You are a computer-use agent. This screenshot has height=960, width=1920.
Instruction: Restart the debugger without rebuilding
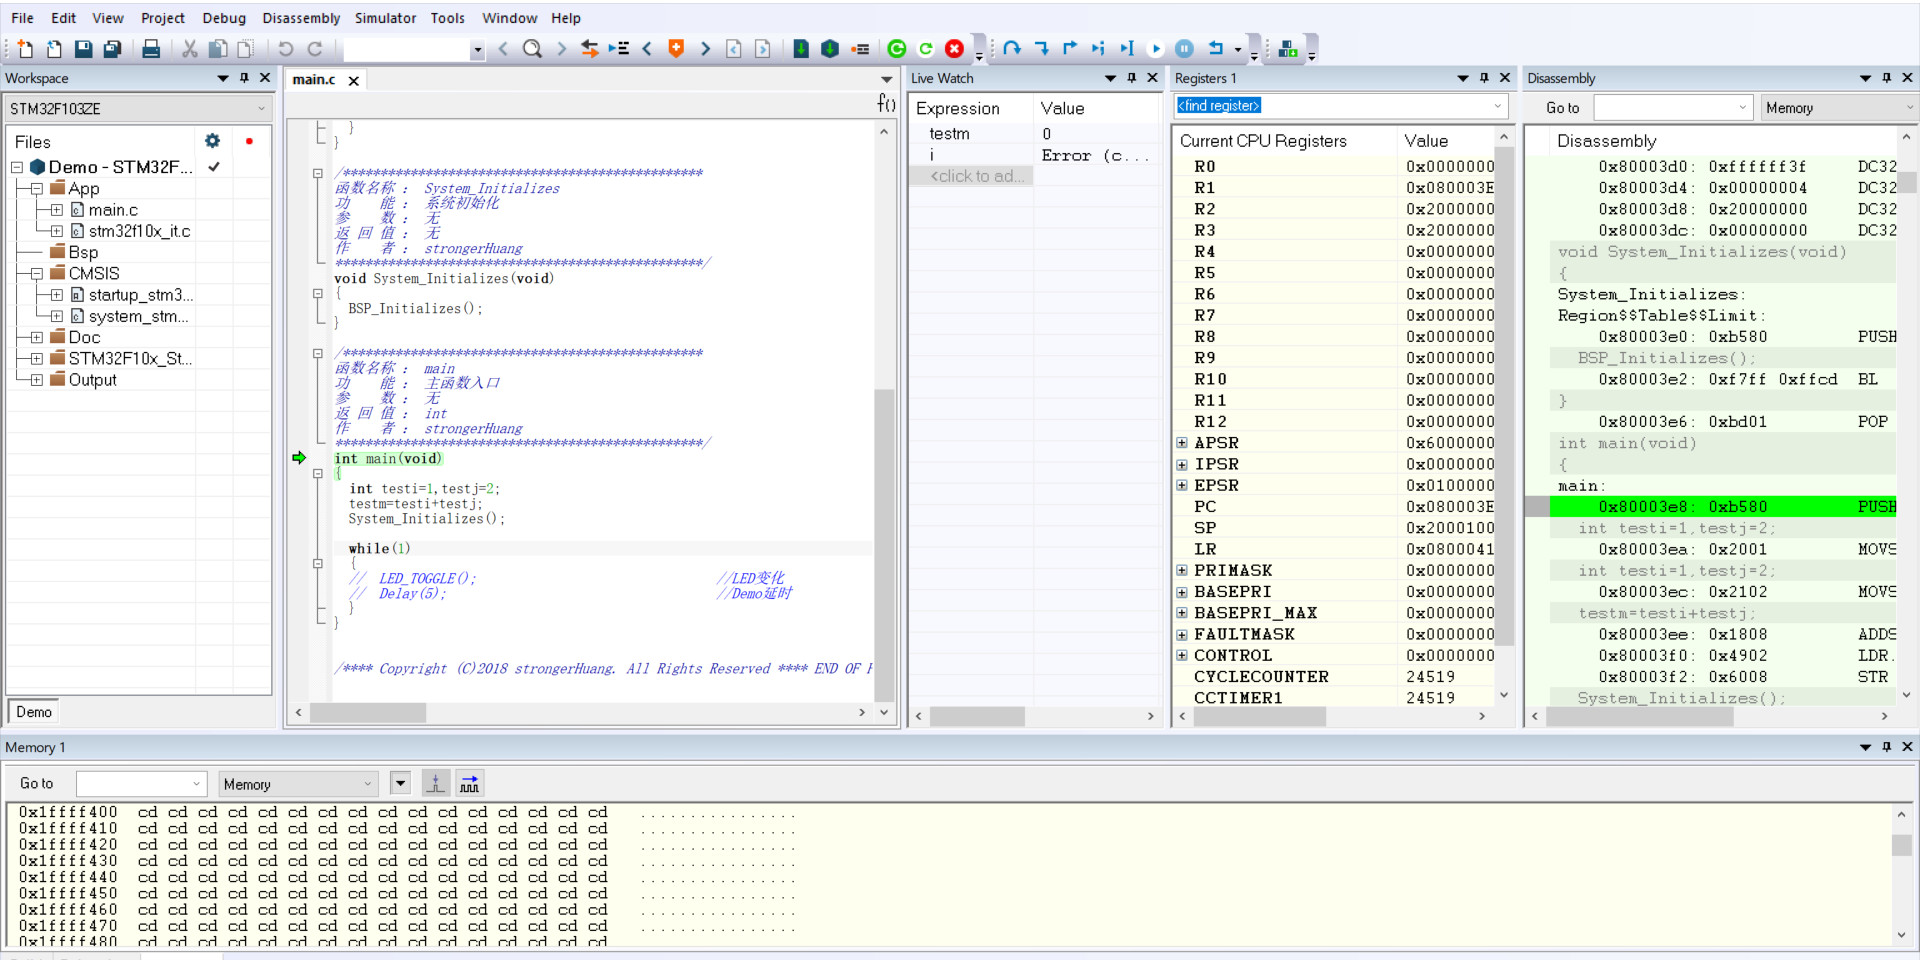pos(926,48)
